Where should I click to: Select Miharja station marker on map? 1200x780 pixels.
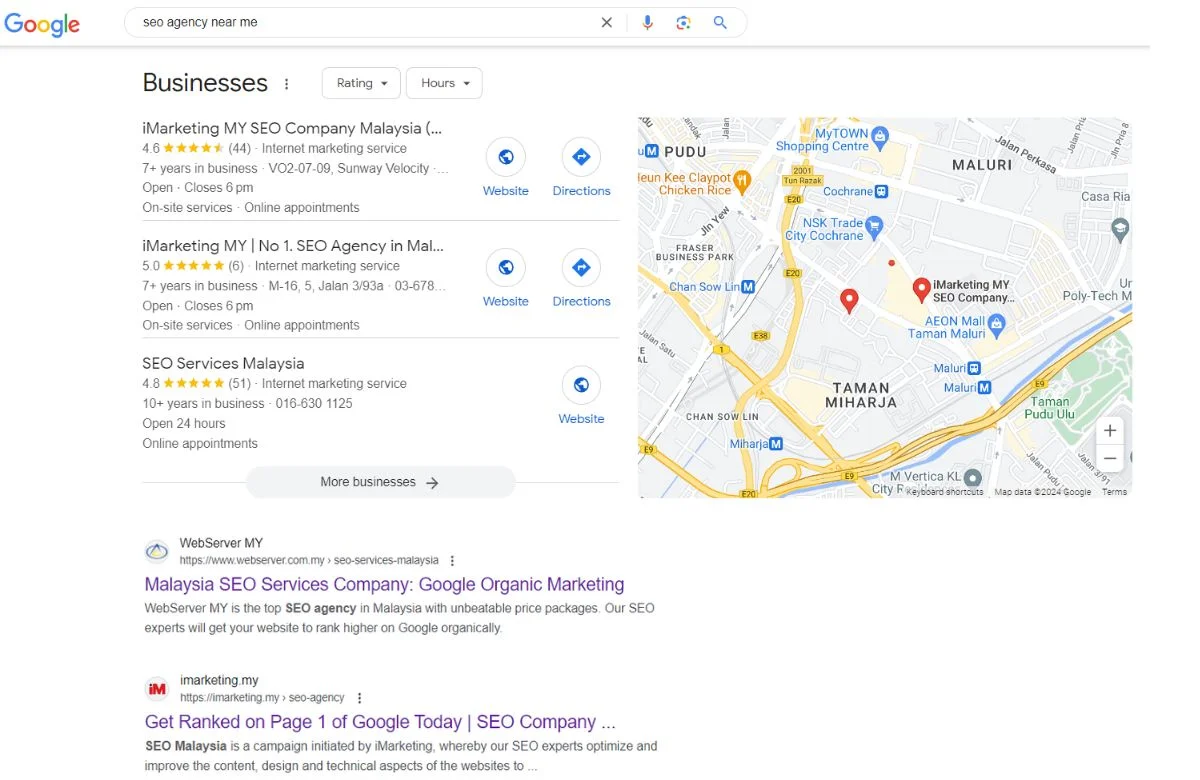click(776, 444)
